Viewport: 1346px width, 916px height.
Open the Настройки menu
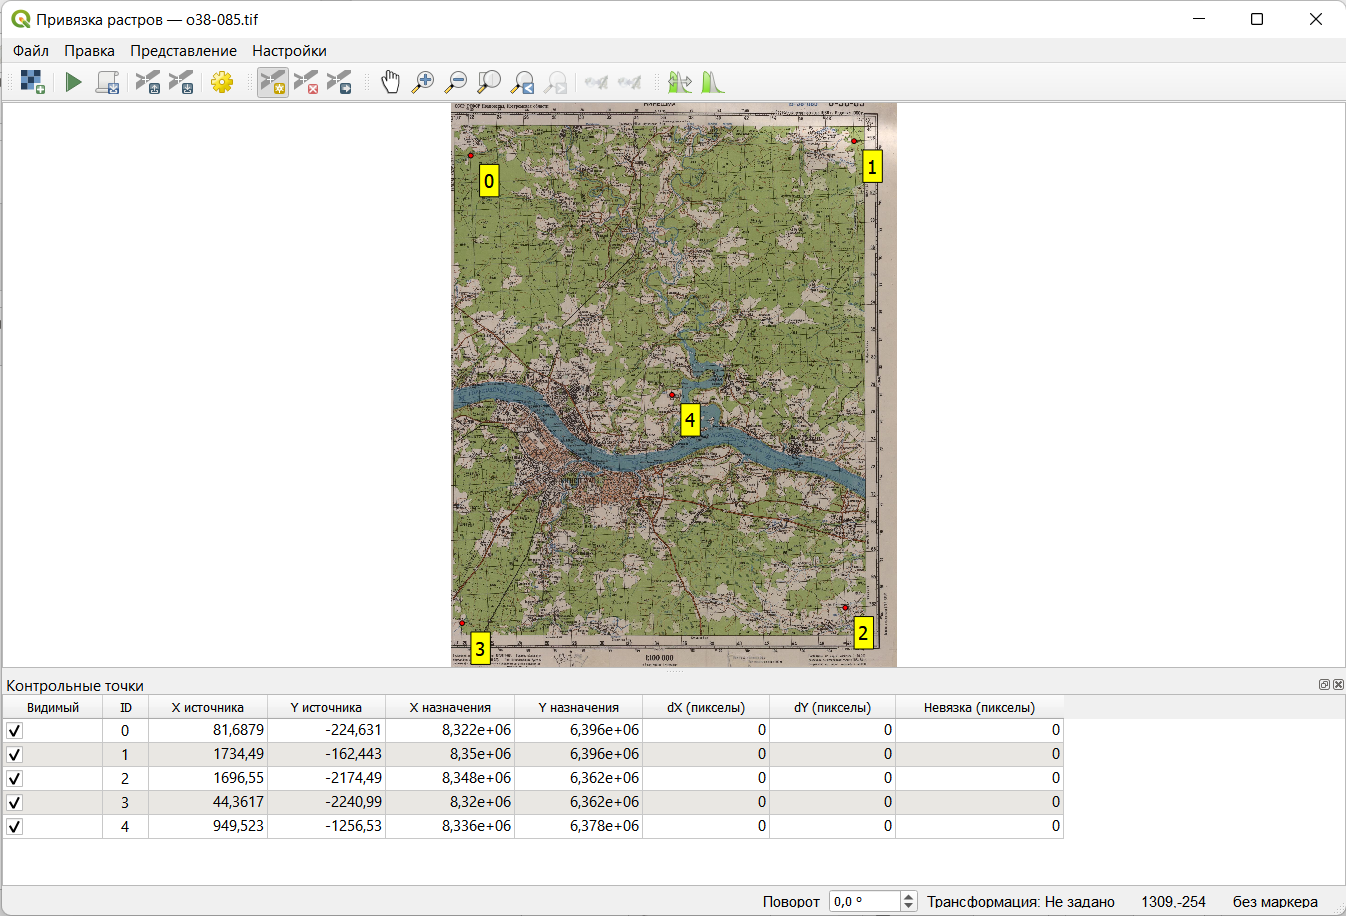pos(289,51)
